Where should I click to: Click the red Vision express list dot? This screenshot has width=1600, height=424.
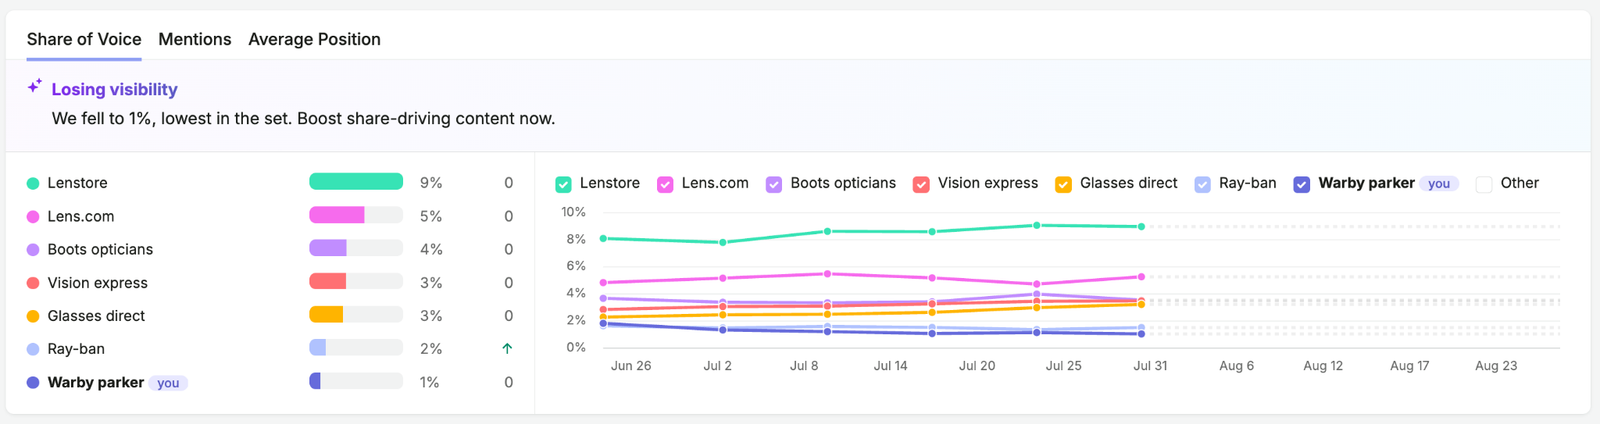click(x=33, y=283)
